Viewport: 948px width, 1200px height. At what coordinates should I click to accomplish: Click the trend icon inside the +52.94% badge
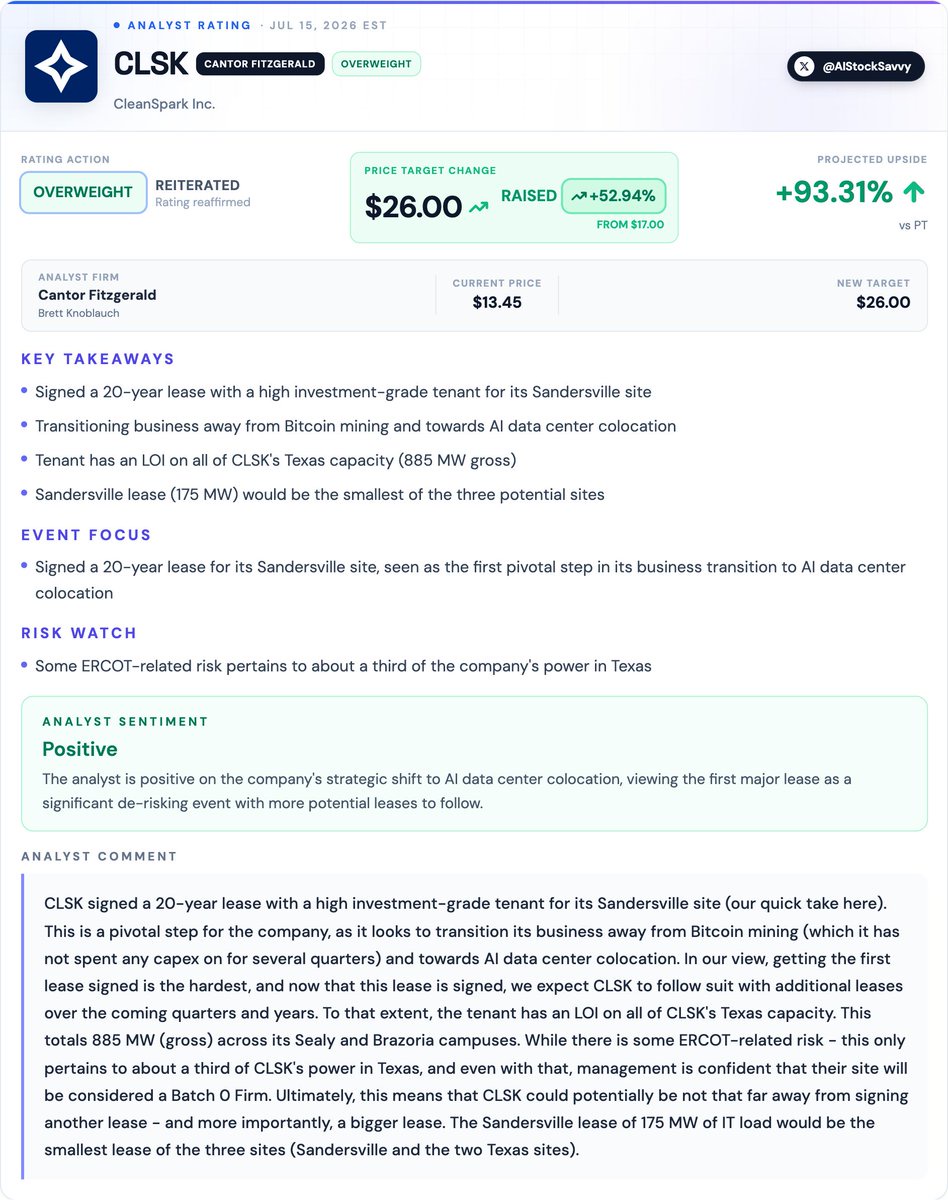(579, 196)
